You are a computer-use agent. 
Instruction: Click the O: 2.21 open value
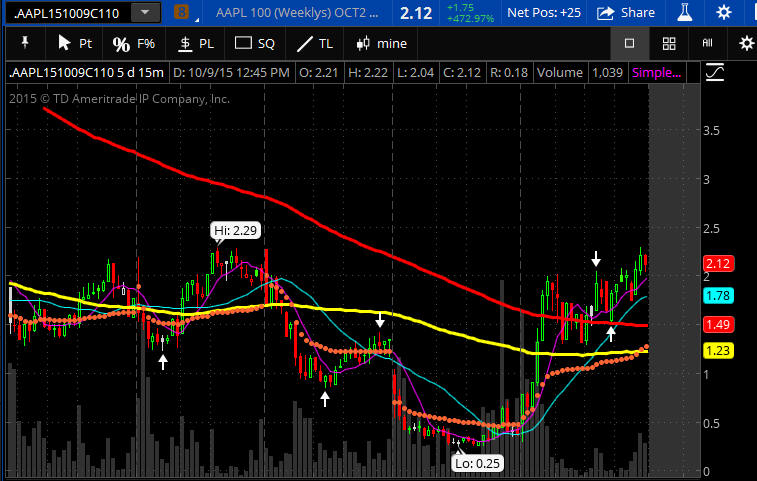coord(319,73)
